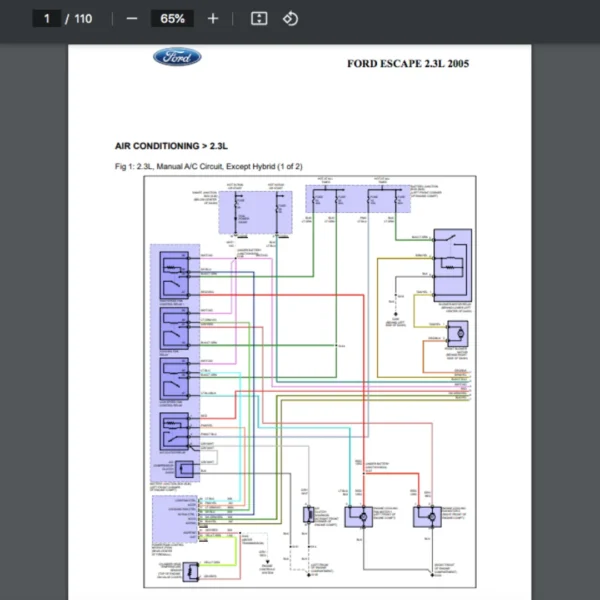Viewport: 600px width, 600px height.
Task: Rotate the document with the rotate icon
Action: click(289, 19)
